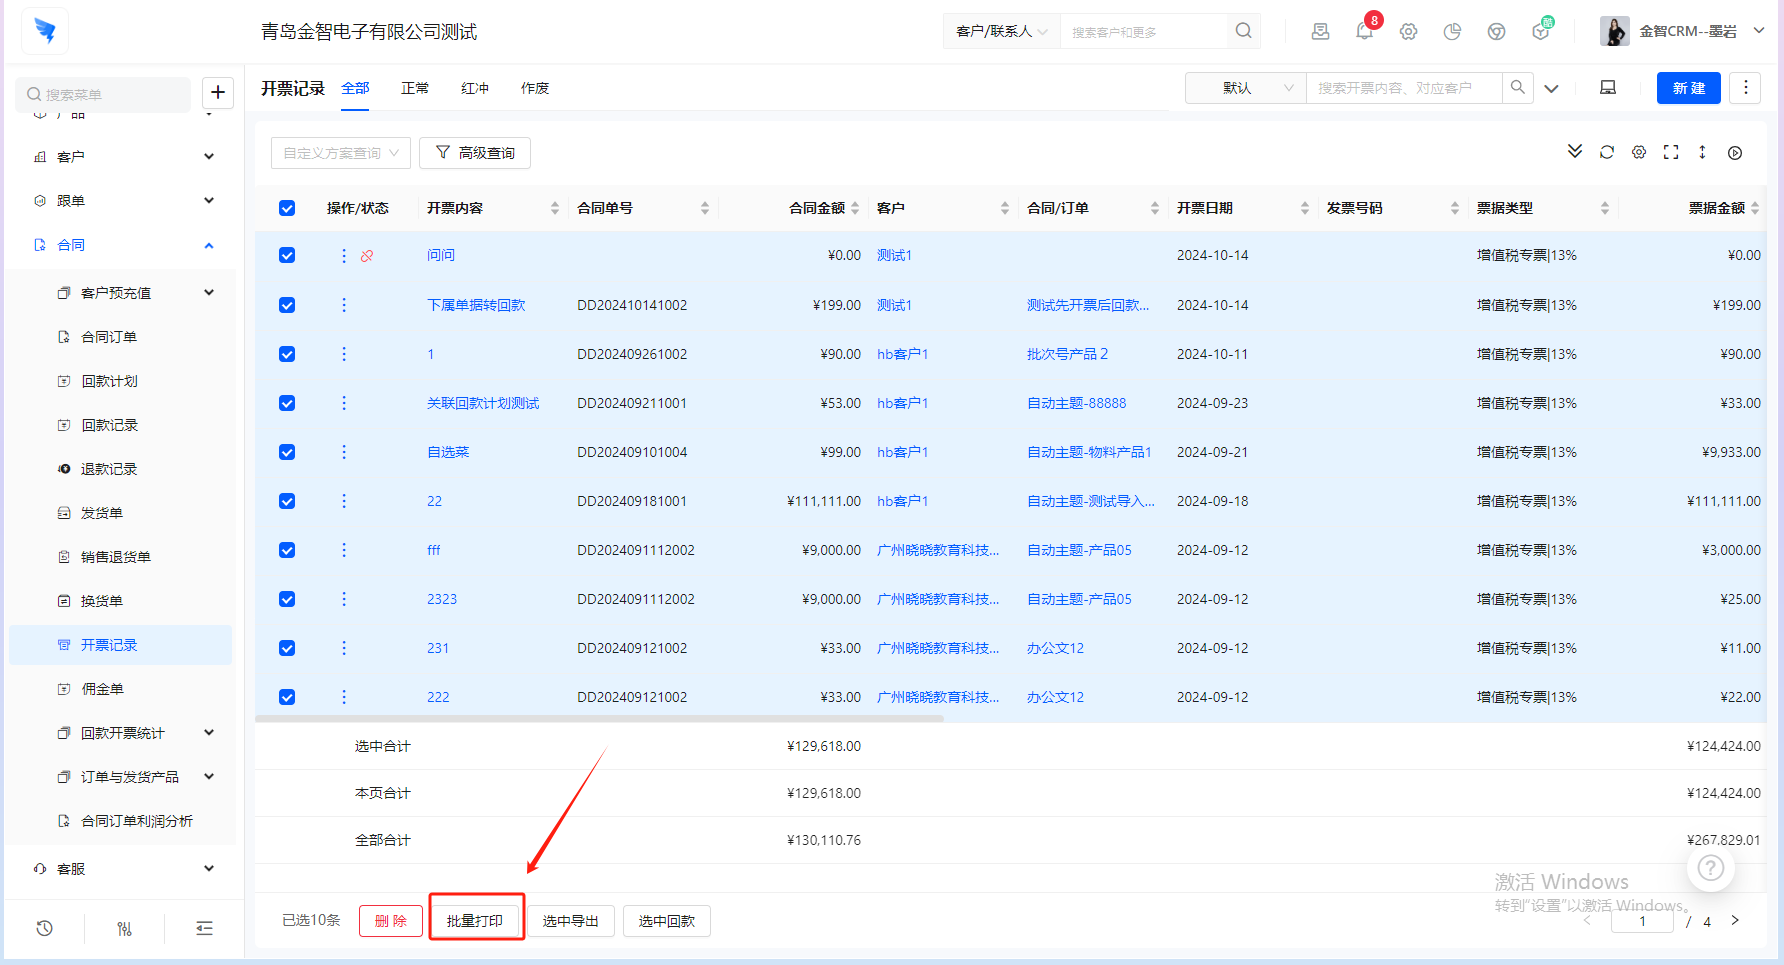Open the 默认 dropdown selector
This screenshot has width=1784, height=965.
click(1245, 88)
